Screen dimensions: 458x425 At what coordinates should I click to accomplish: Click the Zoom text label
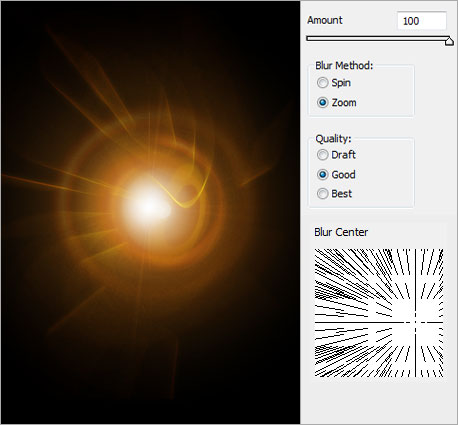click(x=344, y=103)
